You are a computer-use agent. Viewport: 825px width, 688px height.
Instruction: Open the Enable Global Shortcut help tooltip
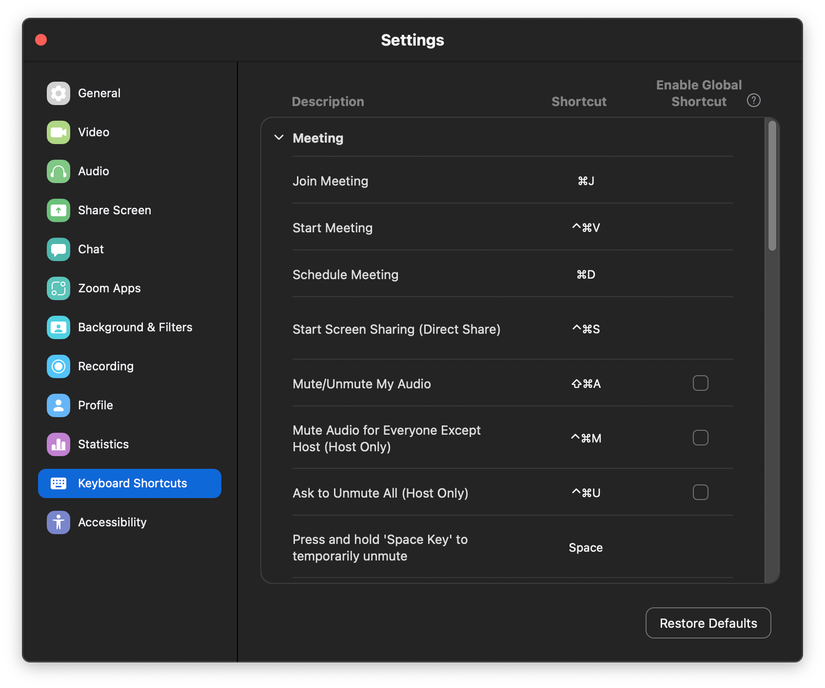pos(753,100)
